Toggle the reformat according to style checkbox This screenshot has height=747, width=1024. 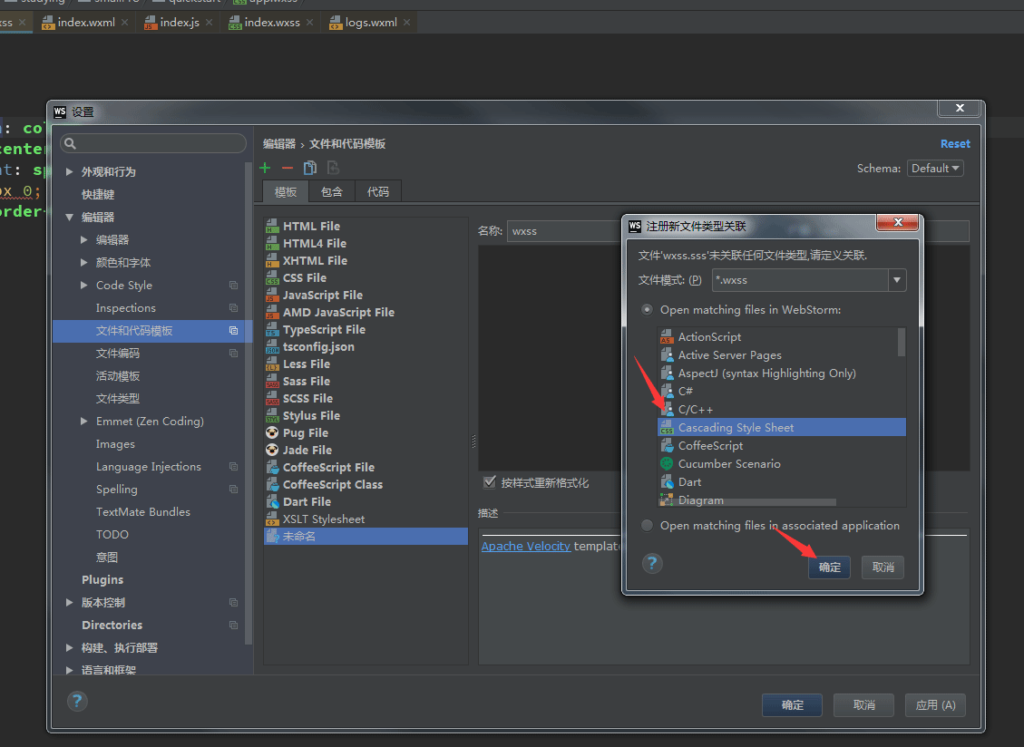(489, 482)
